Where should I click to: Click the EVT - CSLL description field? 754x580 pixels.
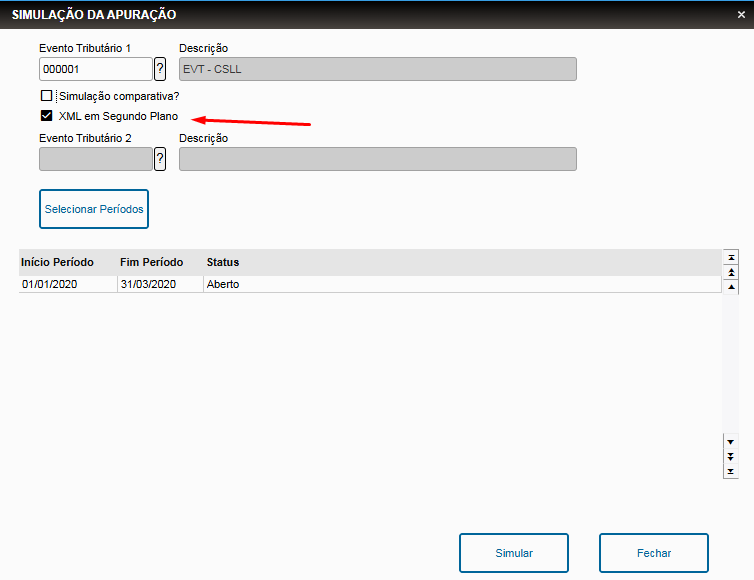click(378, 69)
